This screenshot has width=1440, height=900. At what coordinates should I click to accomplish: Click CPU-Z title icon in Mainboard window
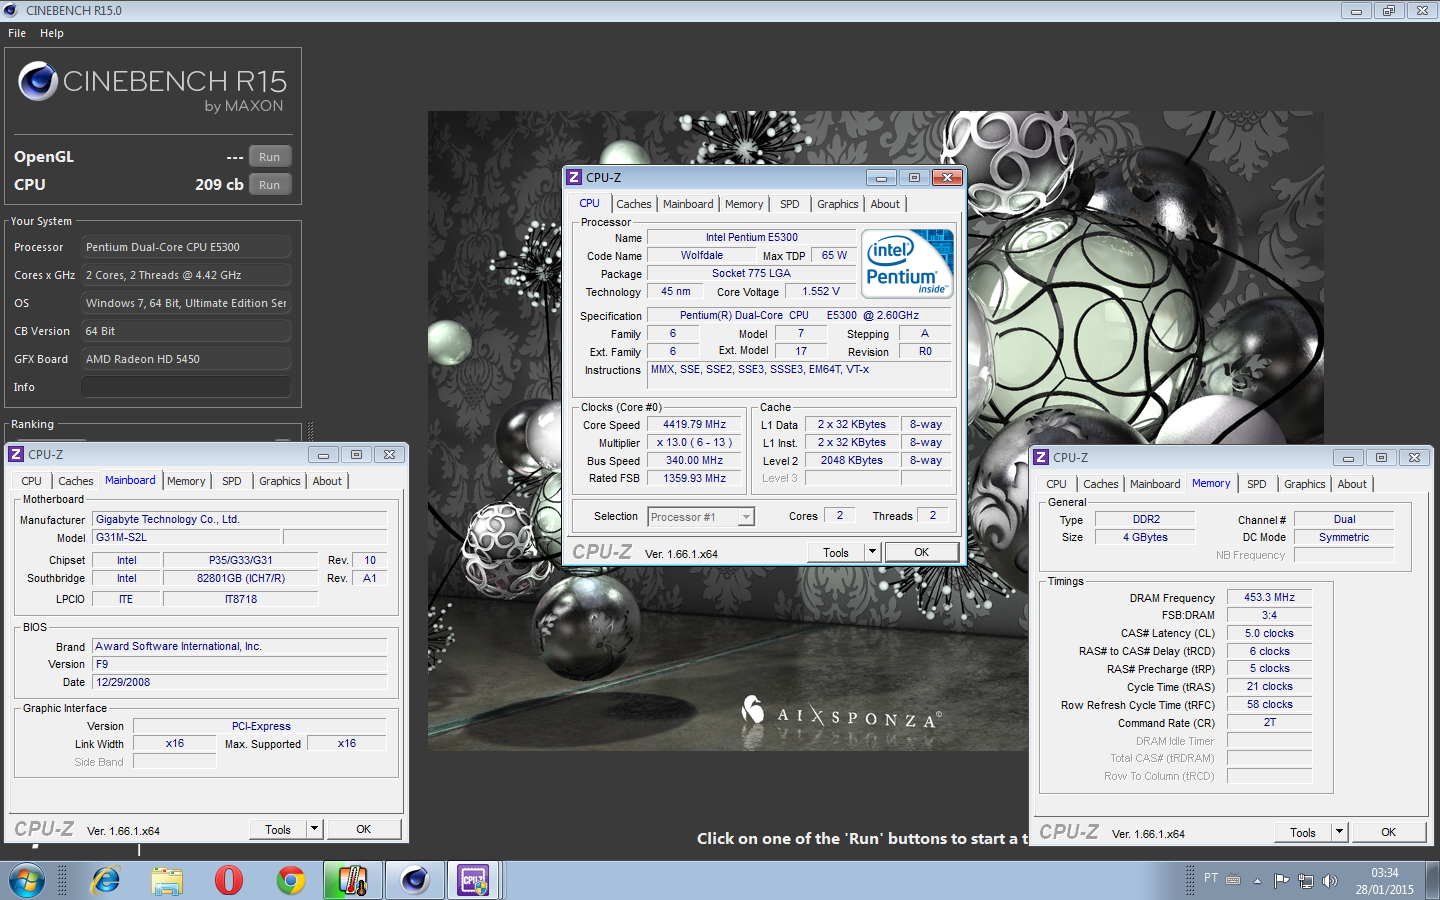[16, 454]
